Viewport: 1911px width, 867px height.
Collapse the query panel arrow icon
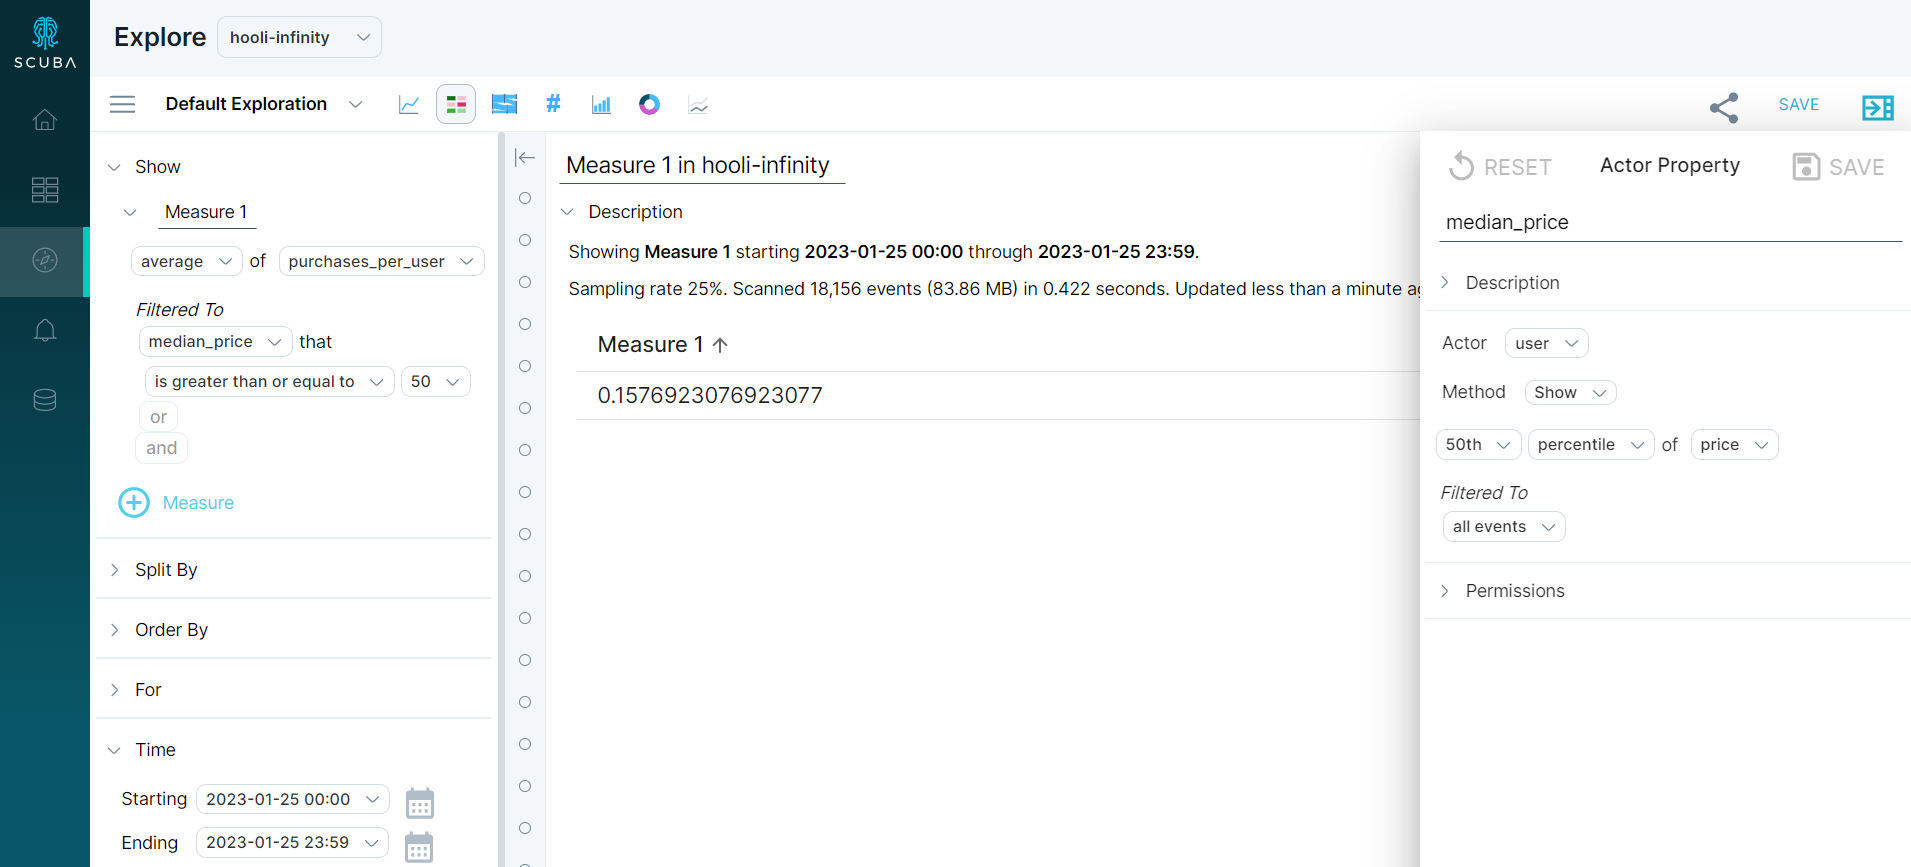pyautogui.click(x=525, y=157)
